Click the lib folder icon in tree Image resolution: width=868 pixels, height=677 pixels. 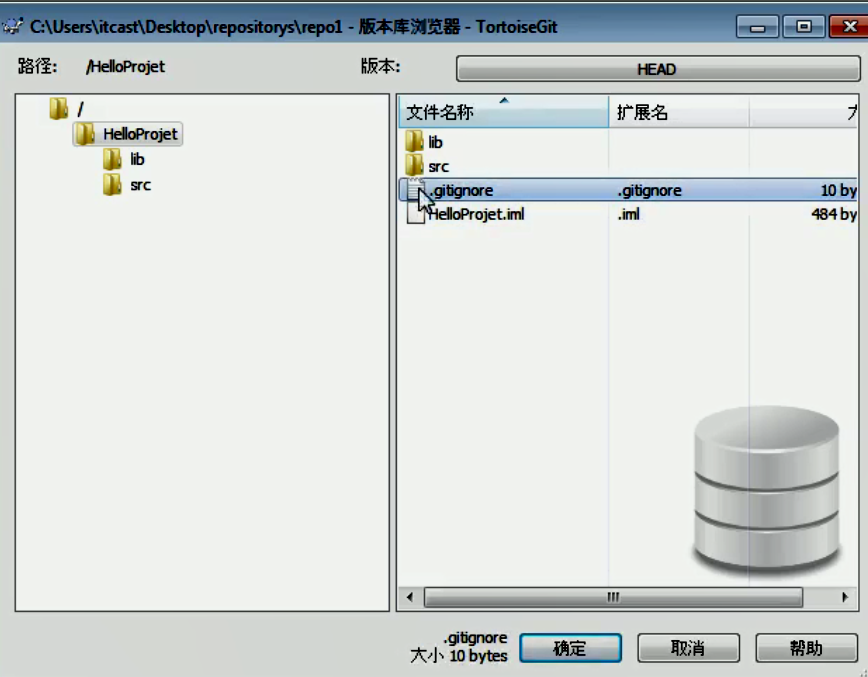(x=112, y=159)
